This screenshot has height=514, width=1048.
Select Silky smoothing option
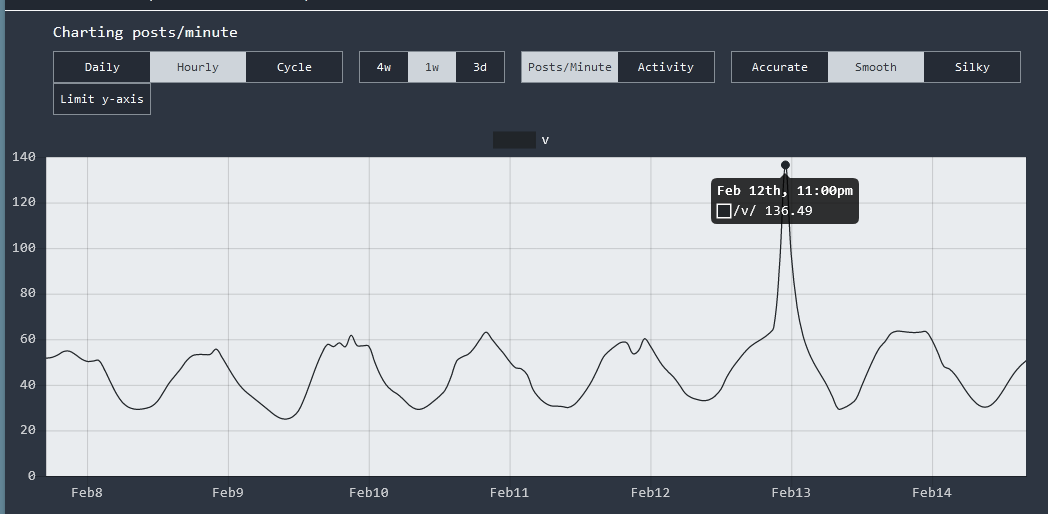point(972,67)
